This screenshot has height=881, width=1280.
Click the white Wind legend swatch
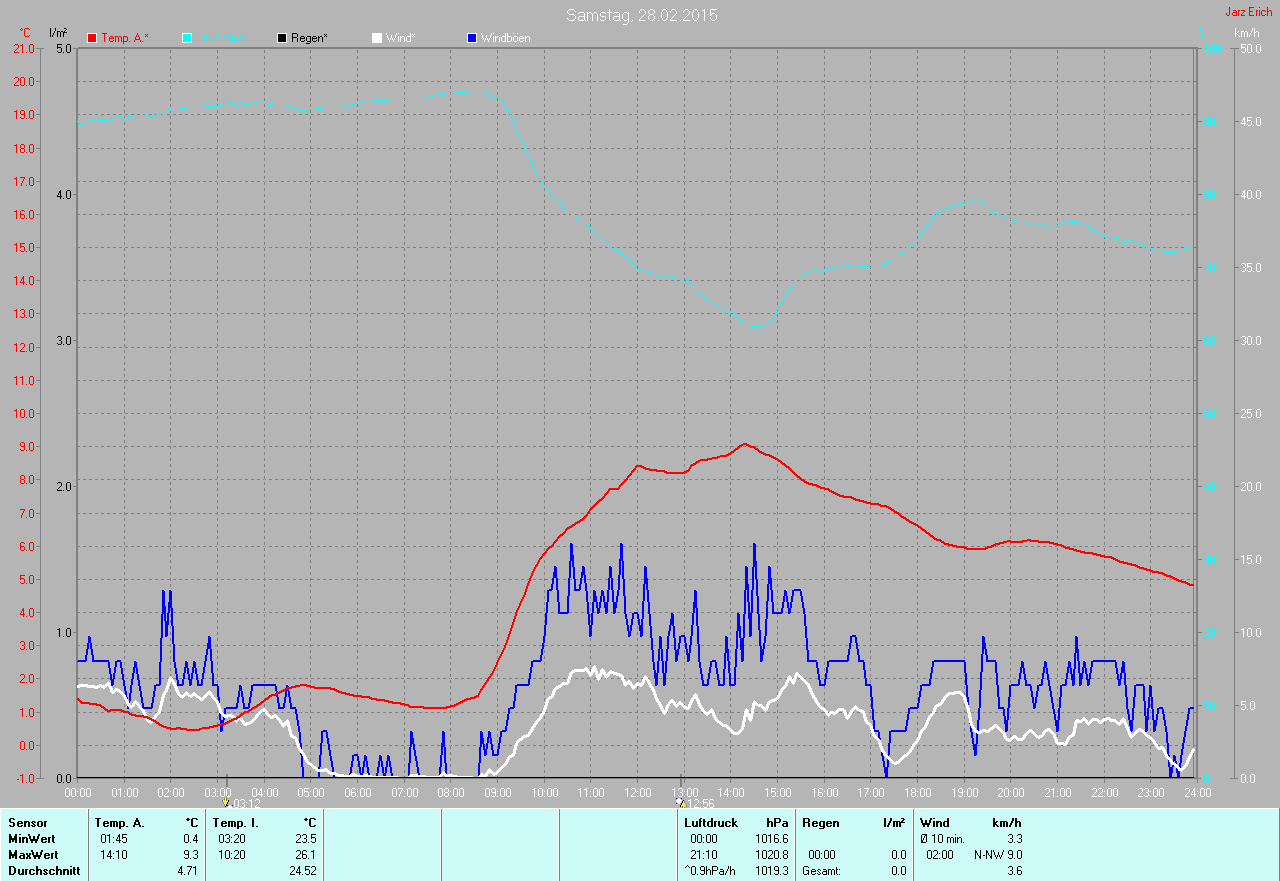pos(377,38)
